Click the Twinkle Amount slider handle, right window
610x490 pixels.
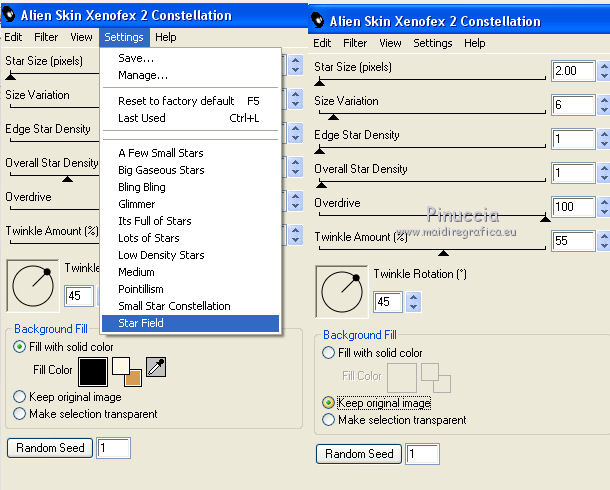pyautogui.click(x=443, y=253)
